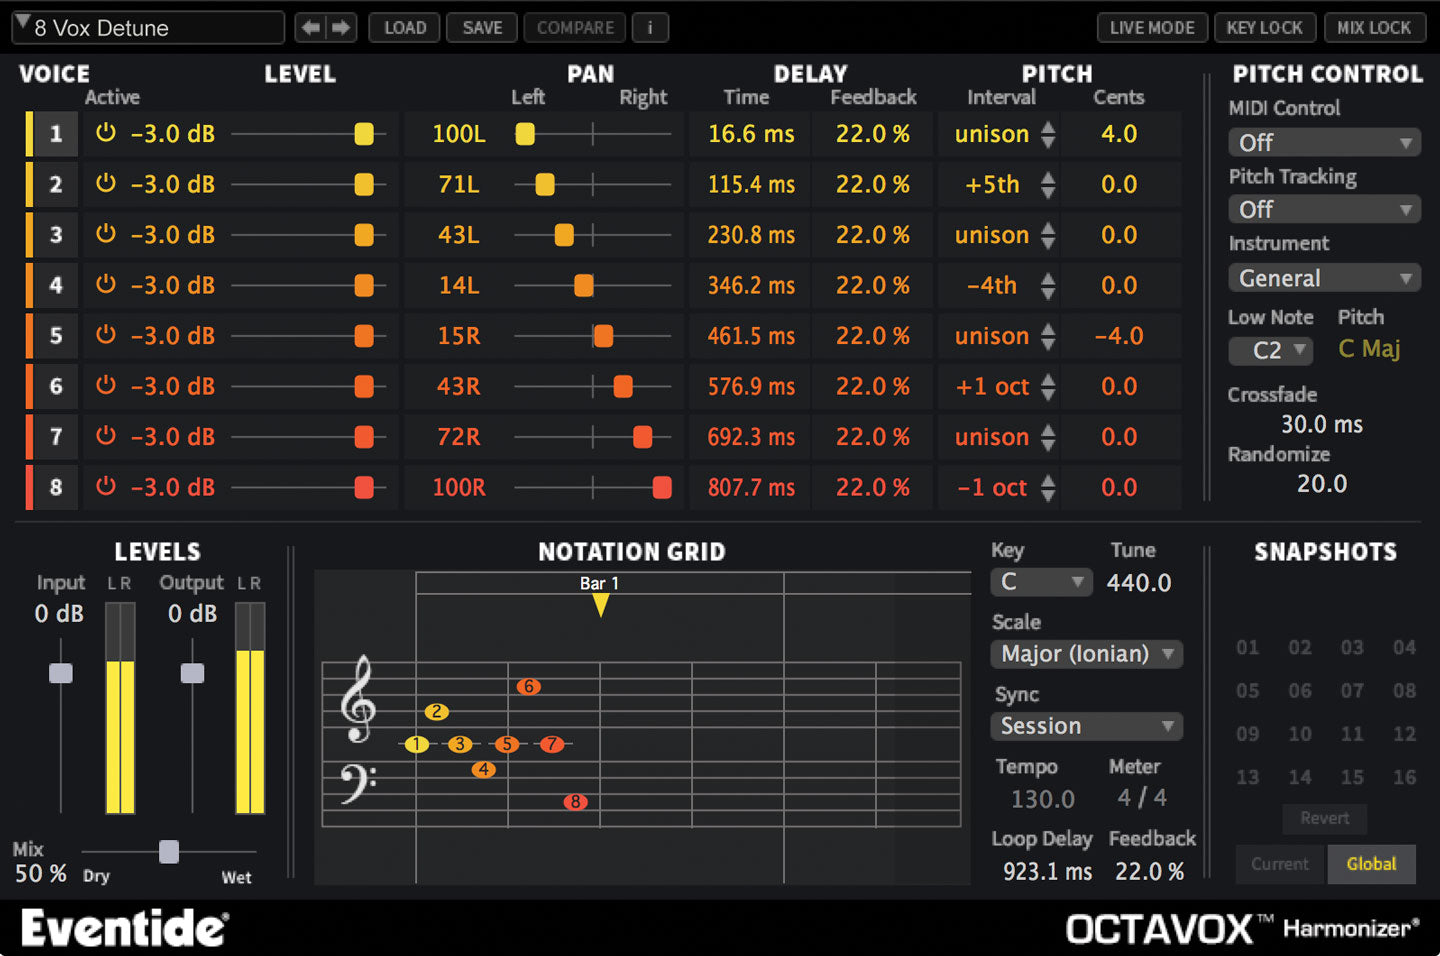The height and width of the screenshot is (956, 1440).
Task: Enable LIVE MODE button
Action: coord(1151,28)
